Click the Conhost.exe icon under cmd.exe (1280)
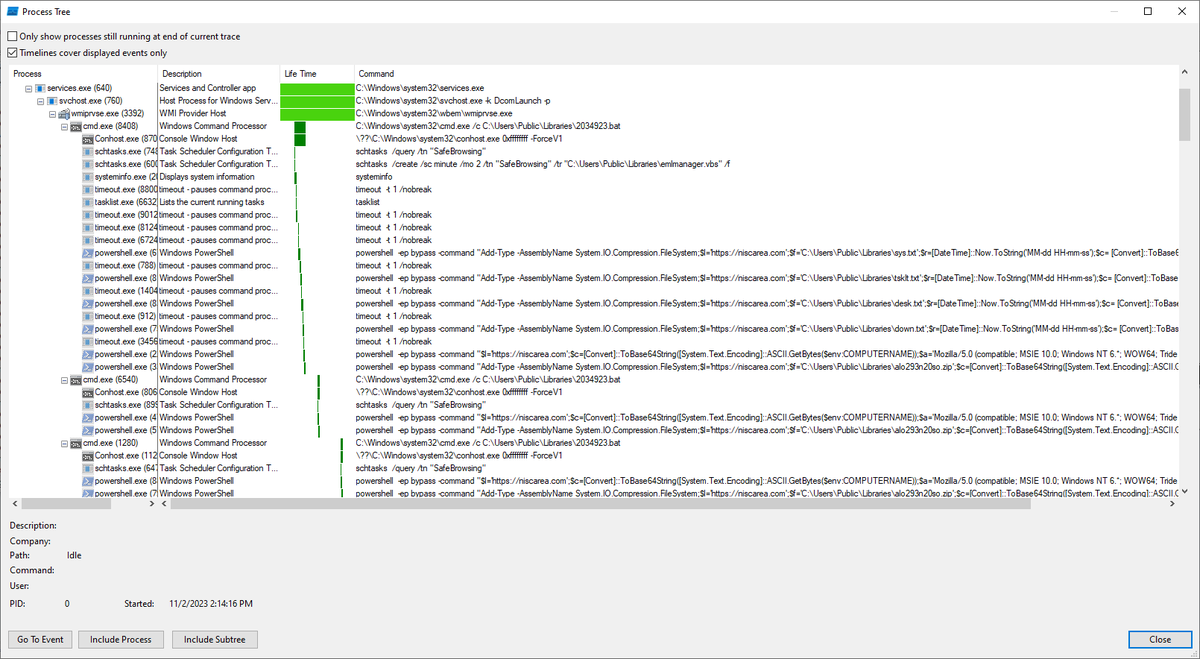This screenshot has width=1200, height=659. click(x=88, y=456)
